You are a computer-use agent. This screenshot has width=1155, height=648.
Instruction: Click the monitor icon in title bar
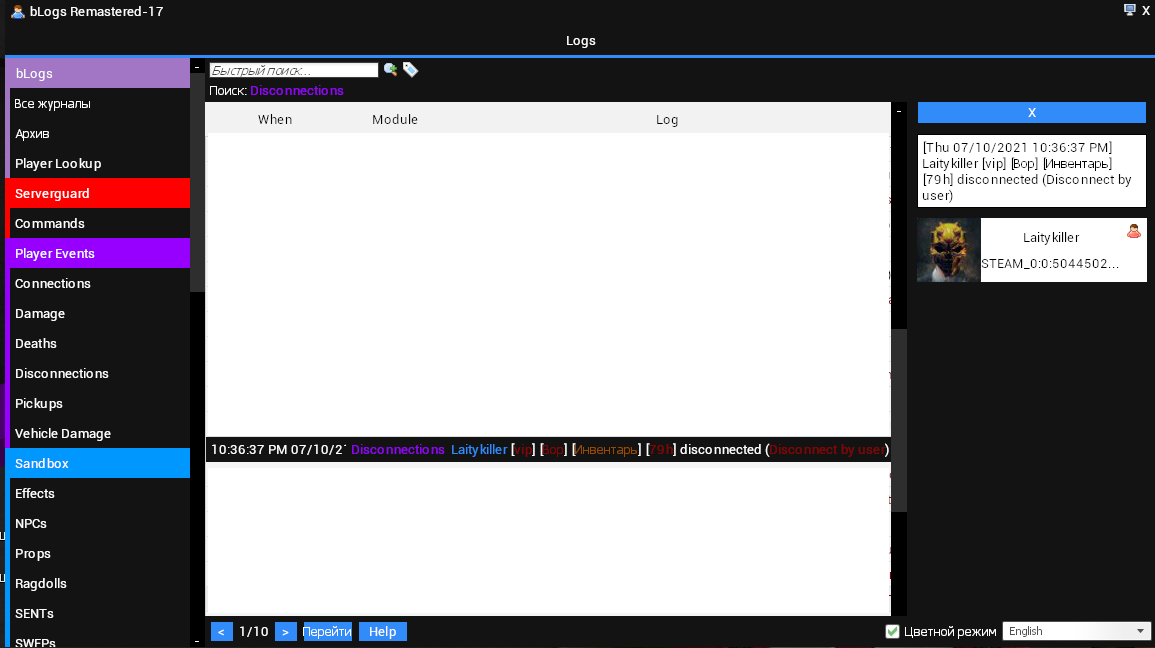[x=1130, y=10]
